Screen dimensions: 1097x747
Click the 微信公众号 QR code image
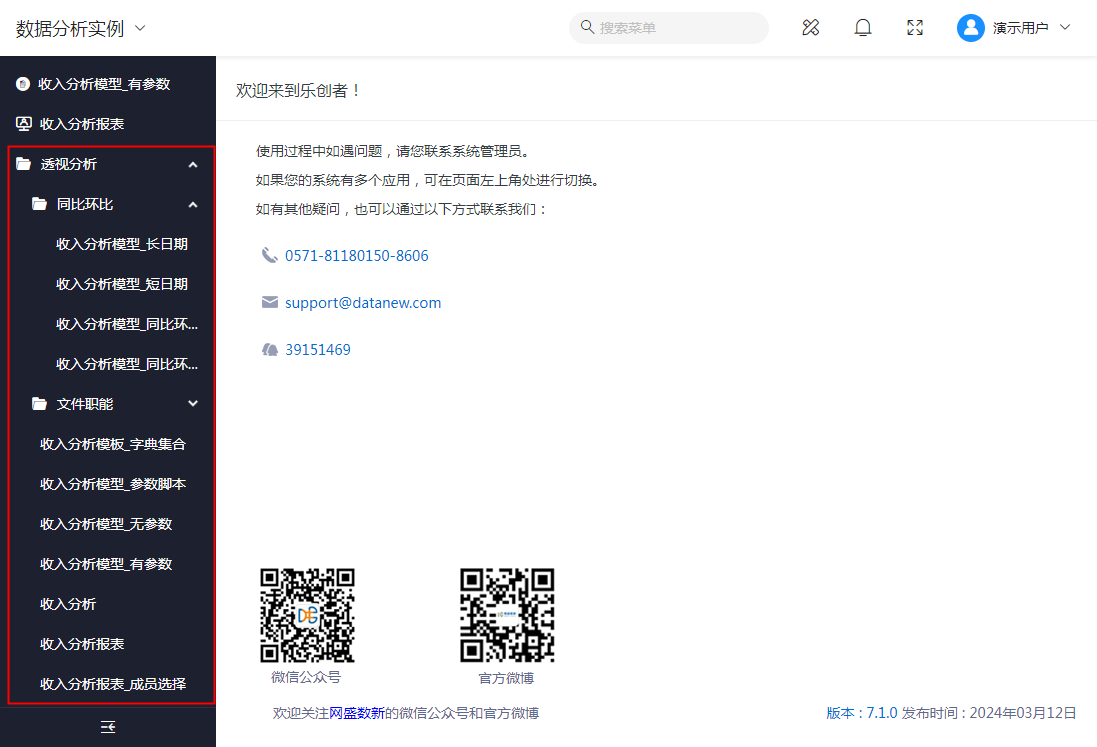point(307,615)
